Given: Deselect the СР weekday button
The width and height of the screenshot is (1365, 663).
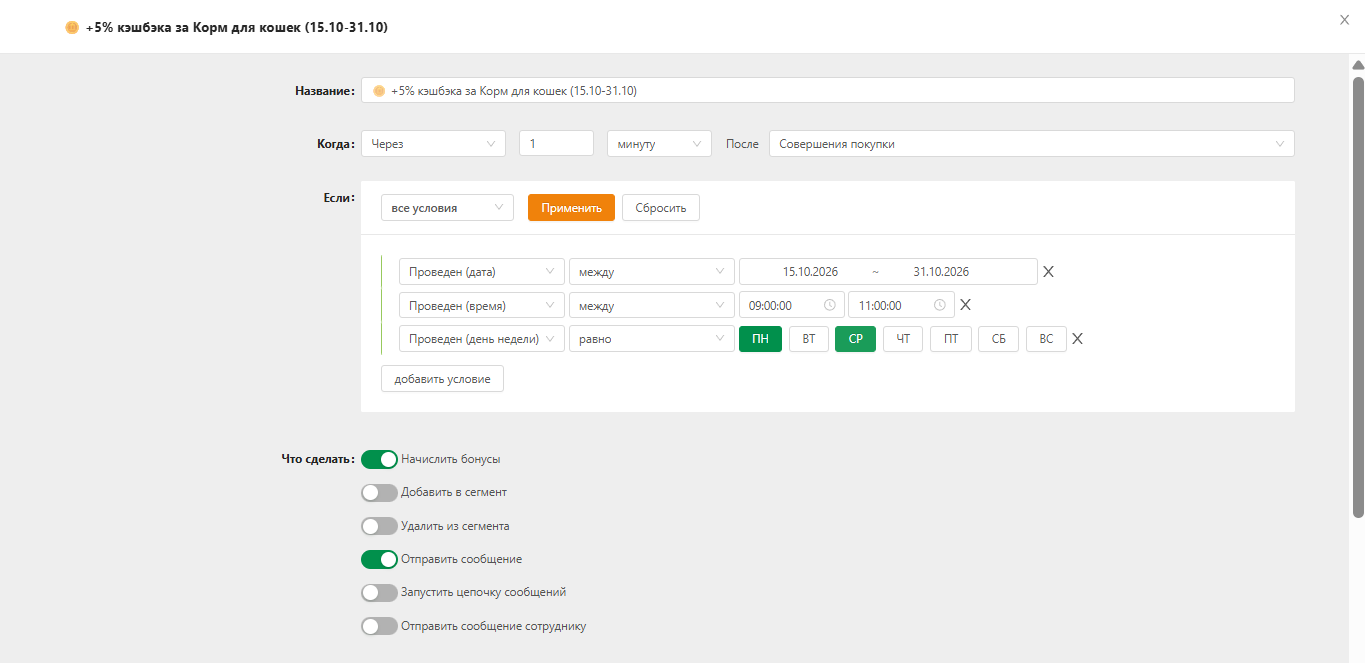Looking at the screenshot, I should click(856, 339).
